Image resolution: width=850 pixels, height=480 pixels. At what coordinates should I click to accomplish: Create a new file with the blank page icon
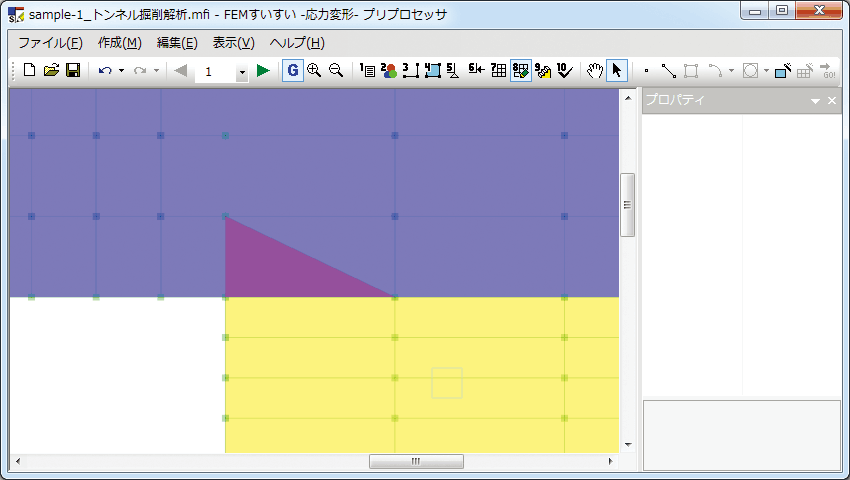pos(29,71)
